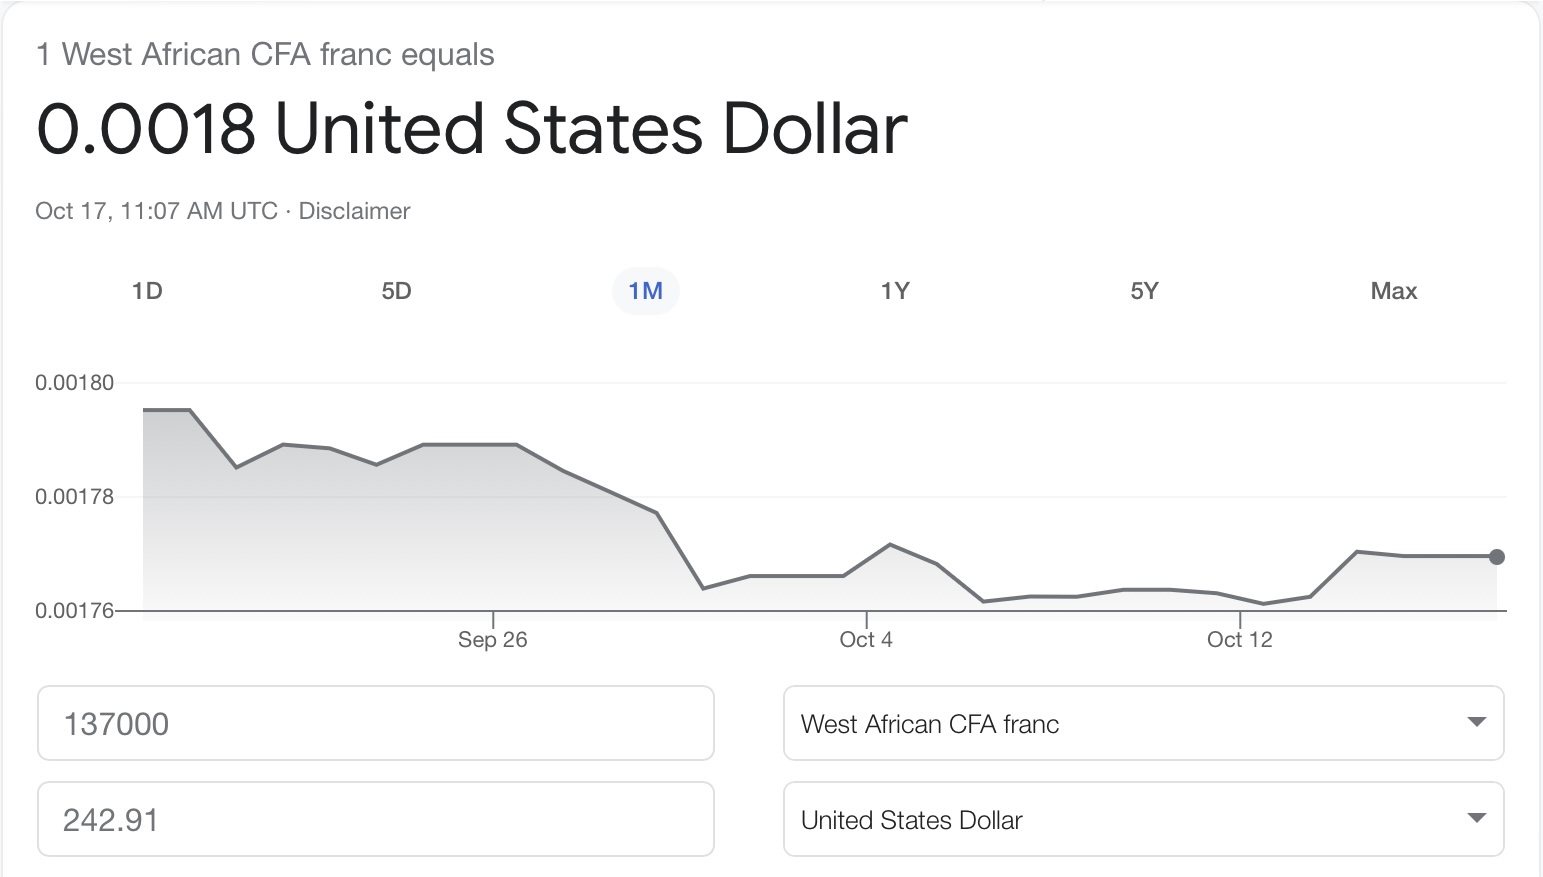This screenshot has width=1543, height=877.
Task: Click the 137000 amount input field
Action: [x=375, y=723]
